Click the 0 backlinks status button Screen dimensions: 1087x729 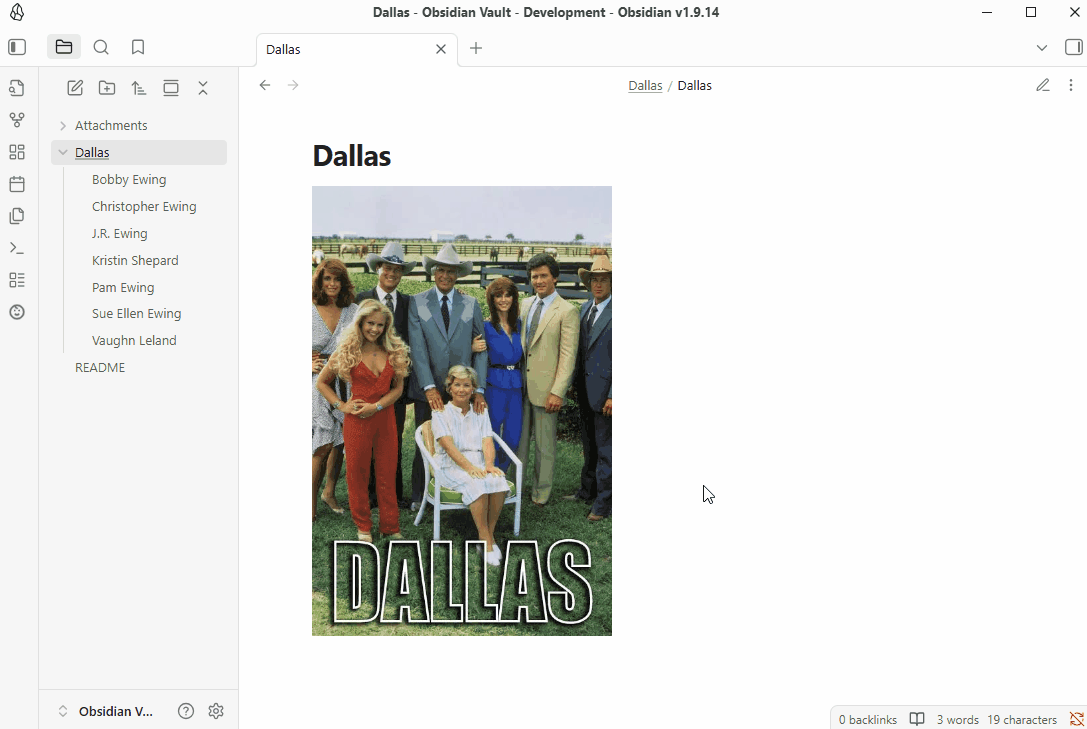pyautogui.click(x=867, y=719)
